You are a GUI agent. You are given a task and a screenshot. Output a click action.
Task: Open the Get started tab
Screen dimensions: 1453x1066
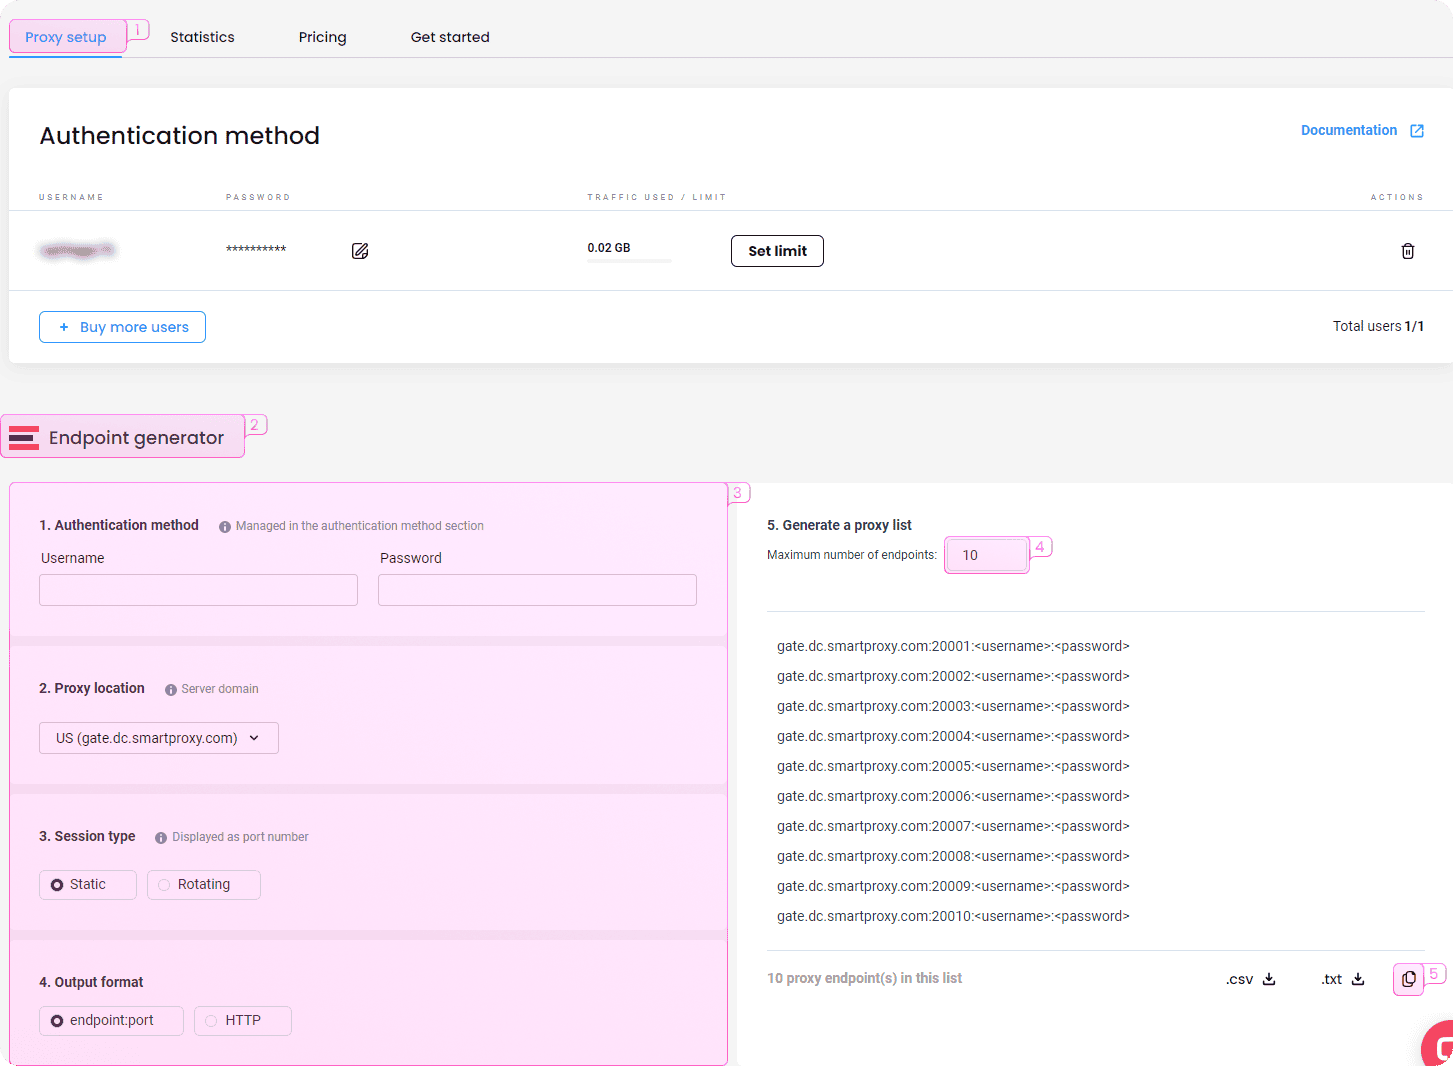450,37
